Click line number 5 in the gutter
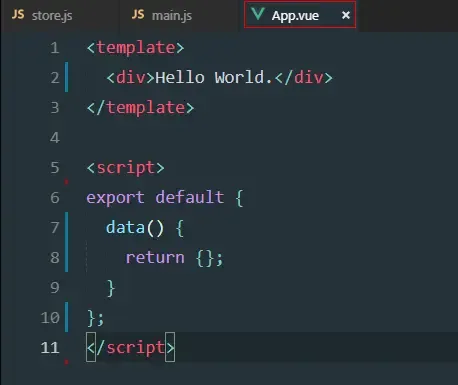458x385 pixels. point(55,168)
